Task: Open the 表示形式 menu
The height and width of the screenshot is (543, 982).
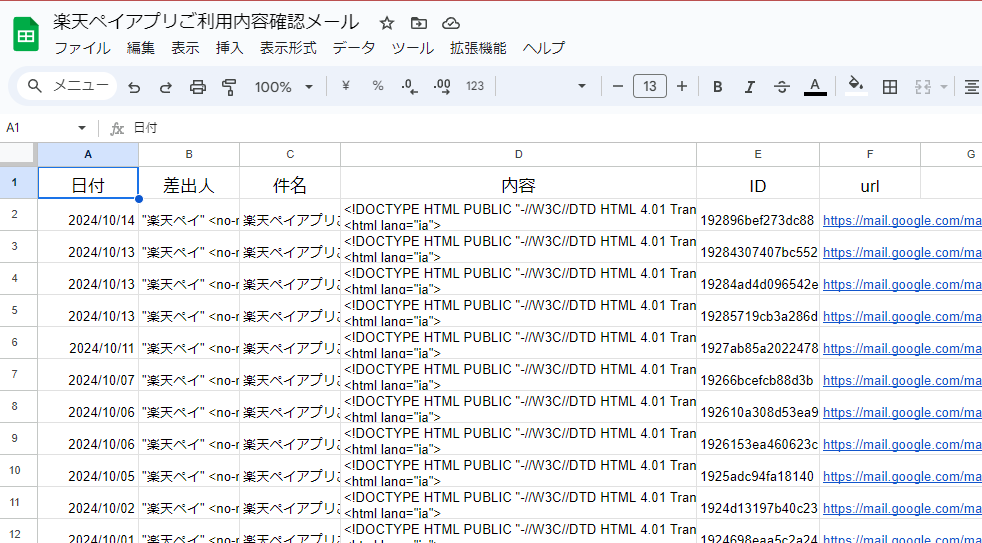Action: click(x=288, y=48)
